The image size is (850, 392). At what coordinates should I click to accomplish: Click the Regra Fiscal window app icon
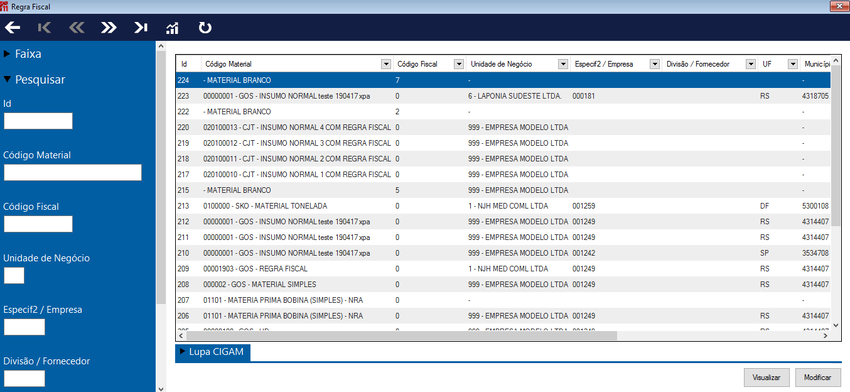[4, 7]
